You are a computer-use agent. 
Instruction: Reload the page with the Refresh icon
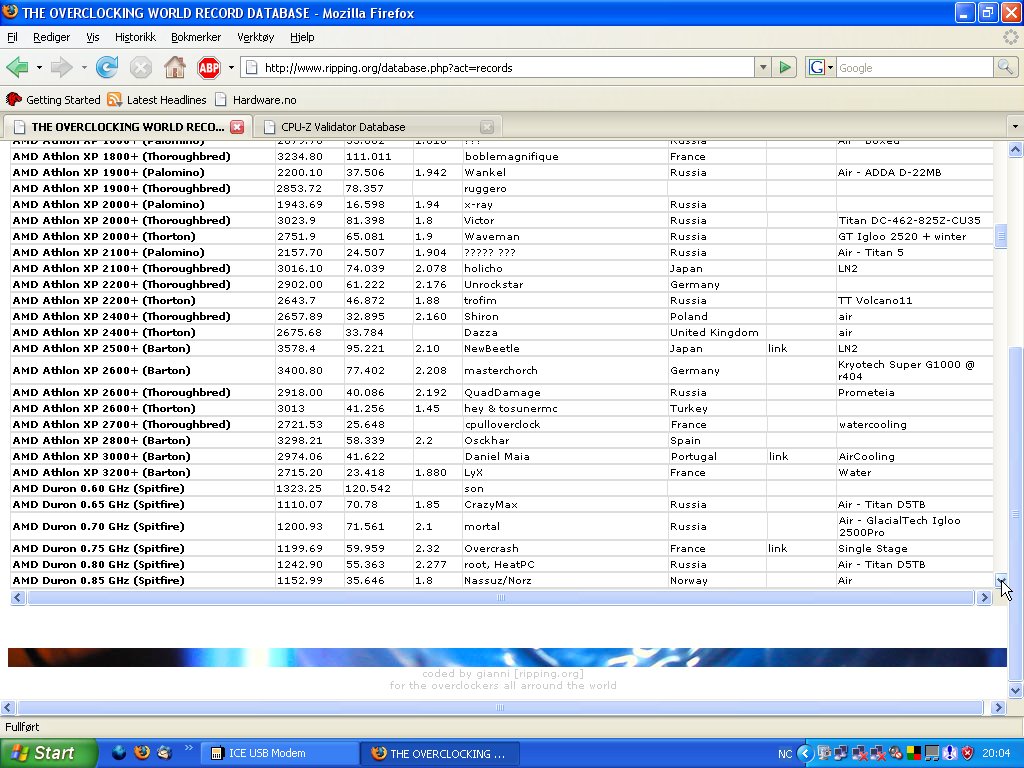coord(106,67)
